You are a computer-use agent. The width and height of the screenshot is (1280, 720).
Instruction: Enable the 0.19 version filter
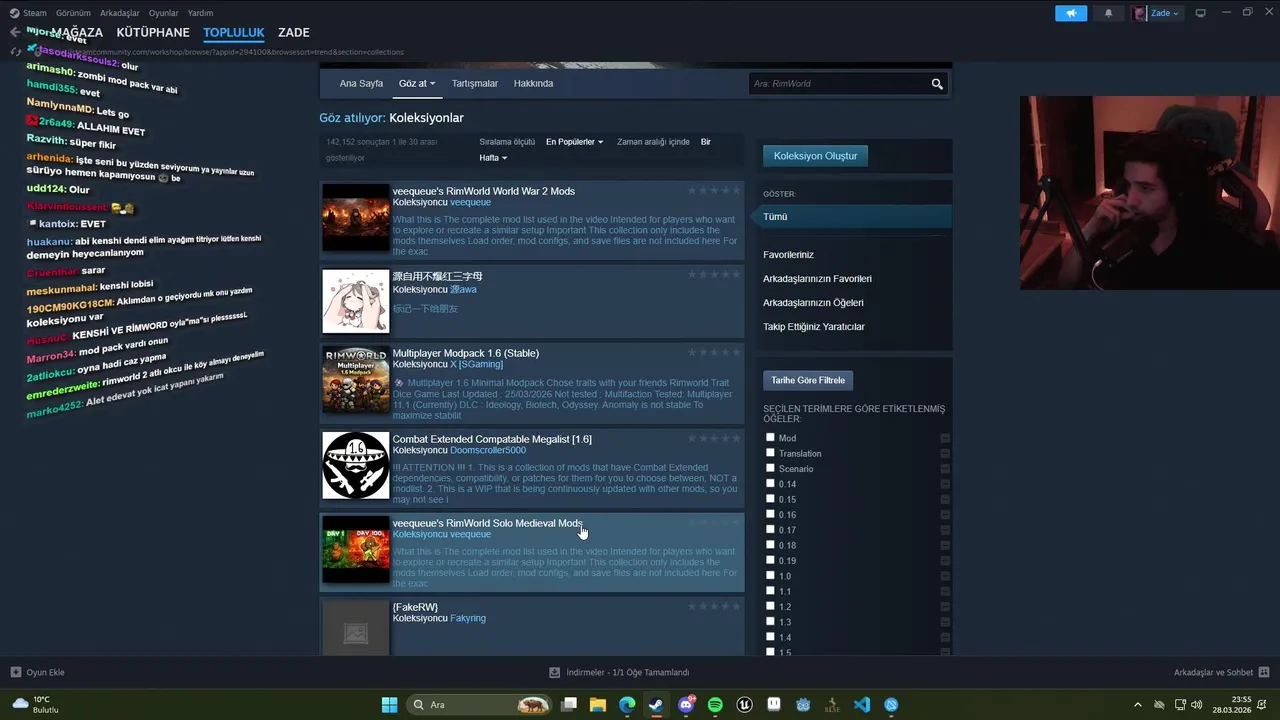(x=770, y=559)
